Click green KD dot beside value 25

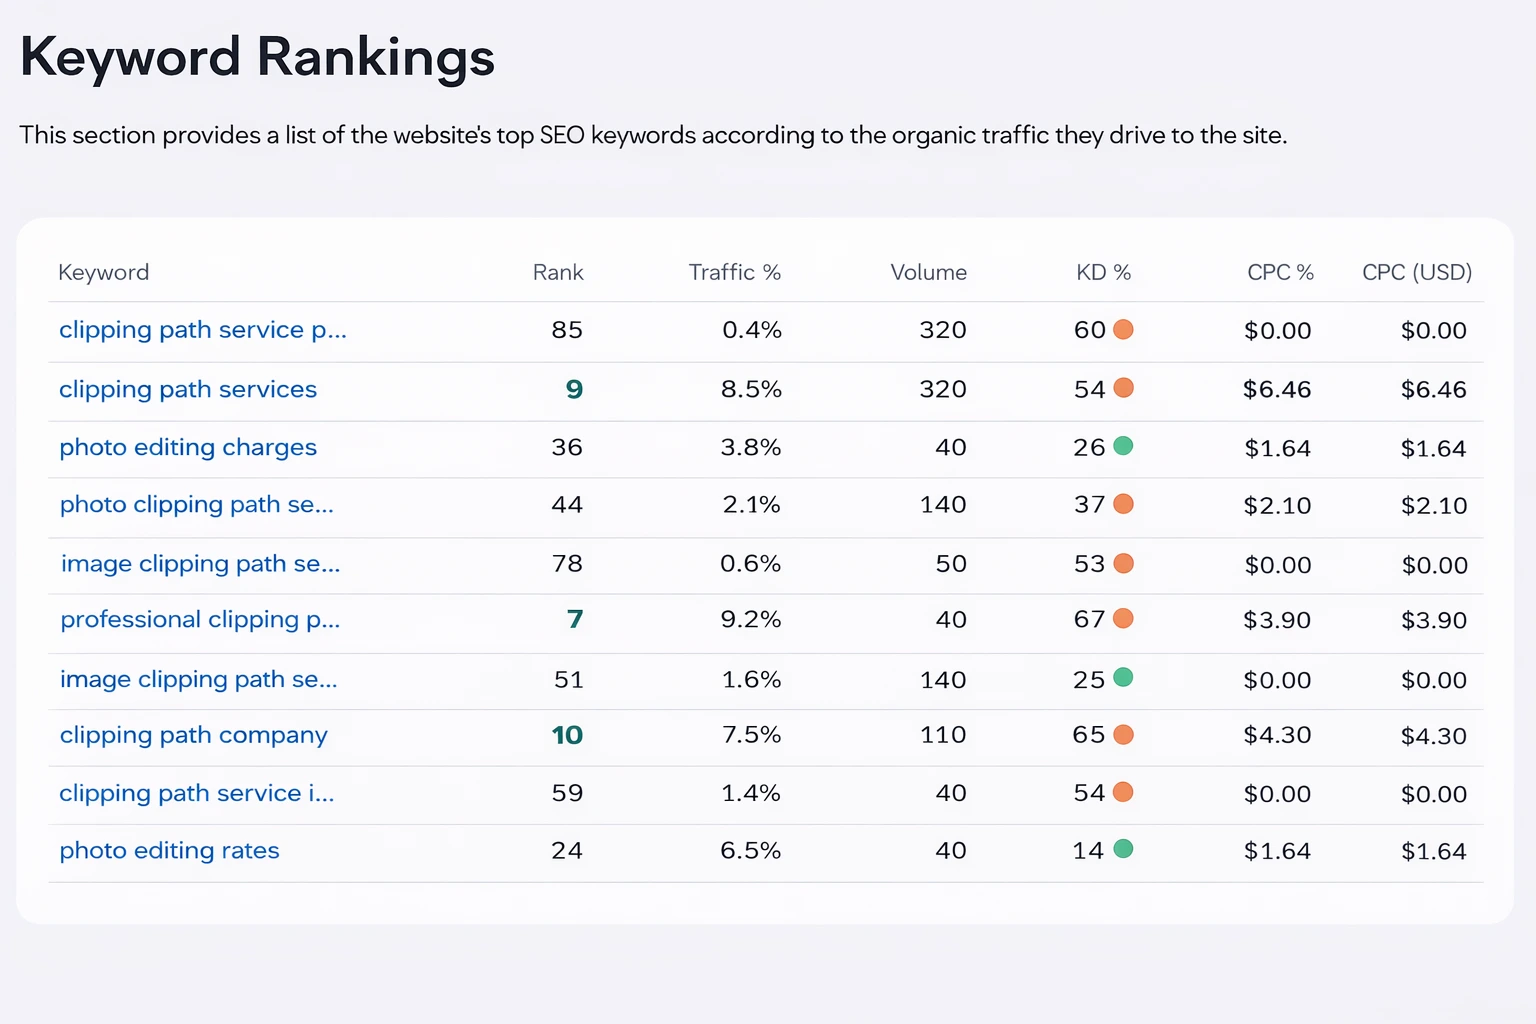click(1123, 678)
